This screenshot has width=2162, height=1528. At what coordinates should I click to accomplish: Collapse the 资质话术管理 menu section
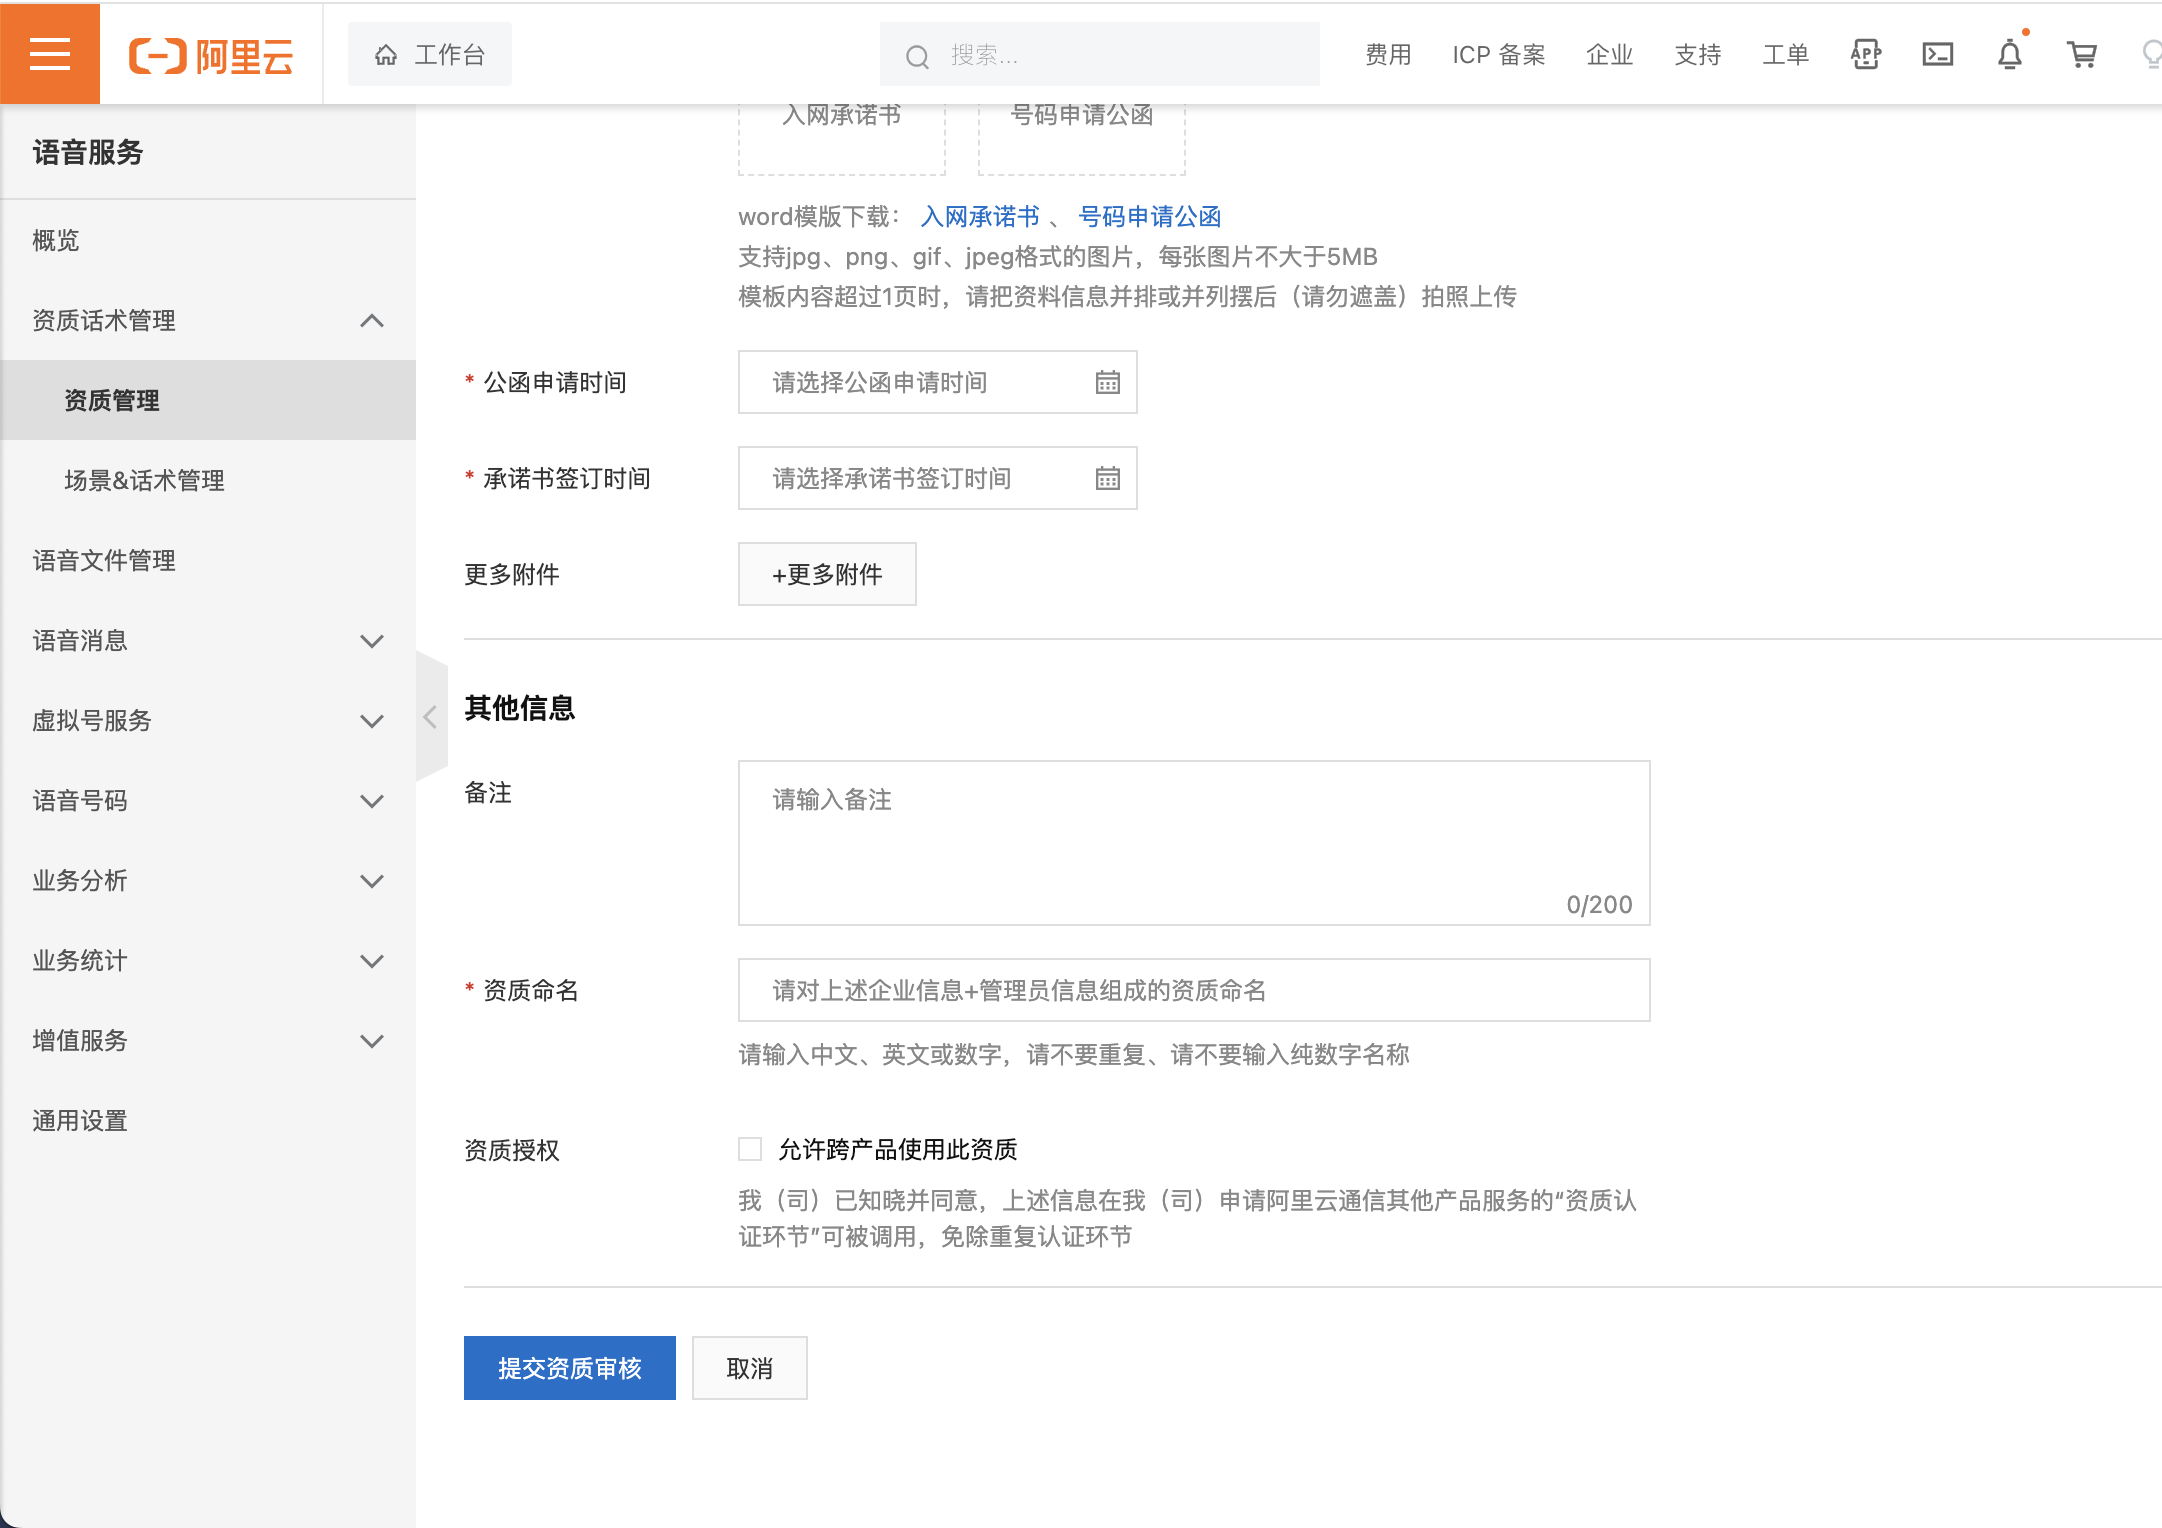[x=371, y=320]
